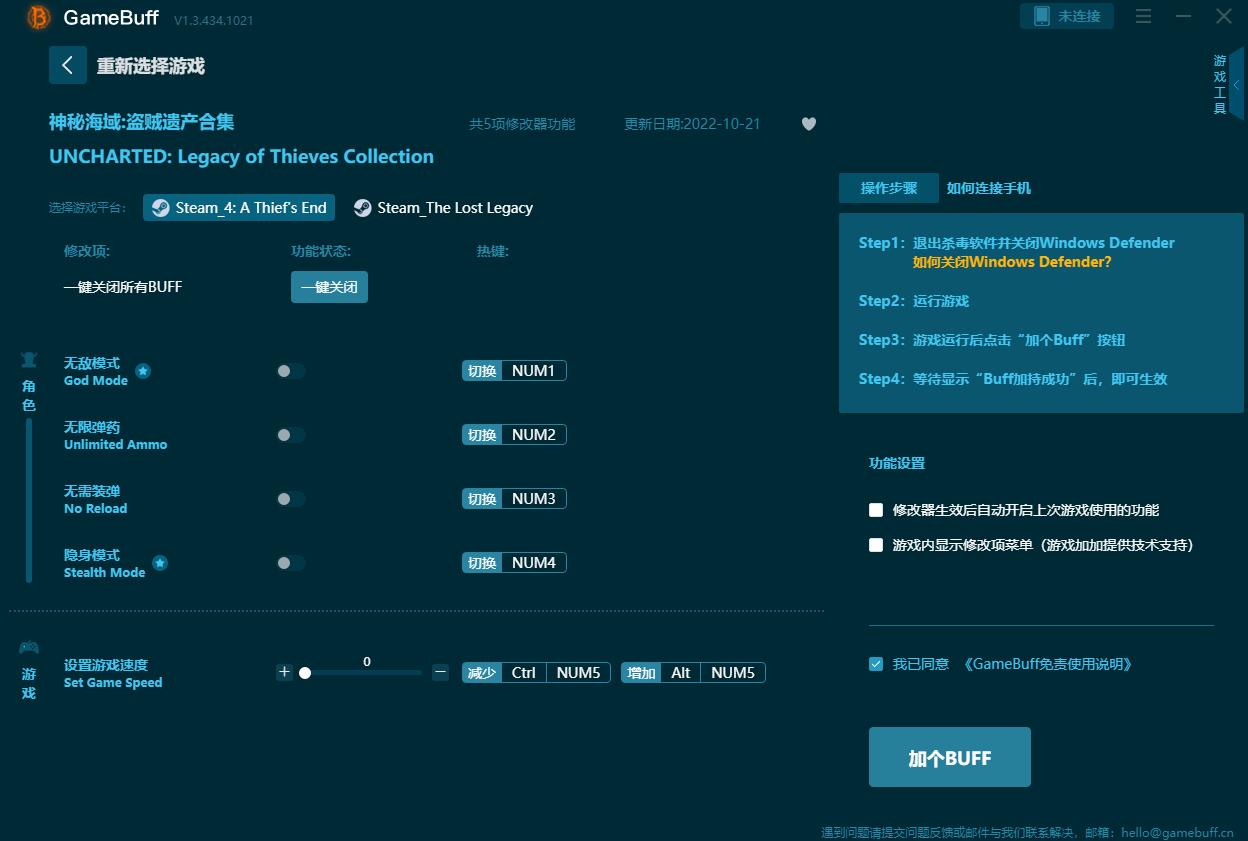Click 增加 label of speed hotkey
The width and height of the screenshot is (1248, 841).
click(642, 673)
